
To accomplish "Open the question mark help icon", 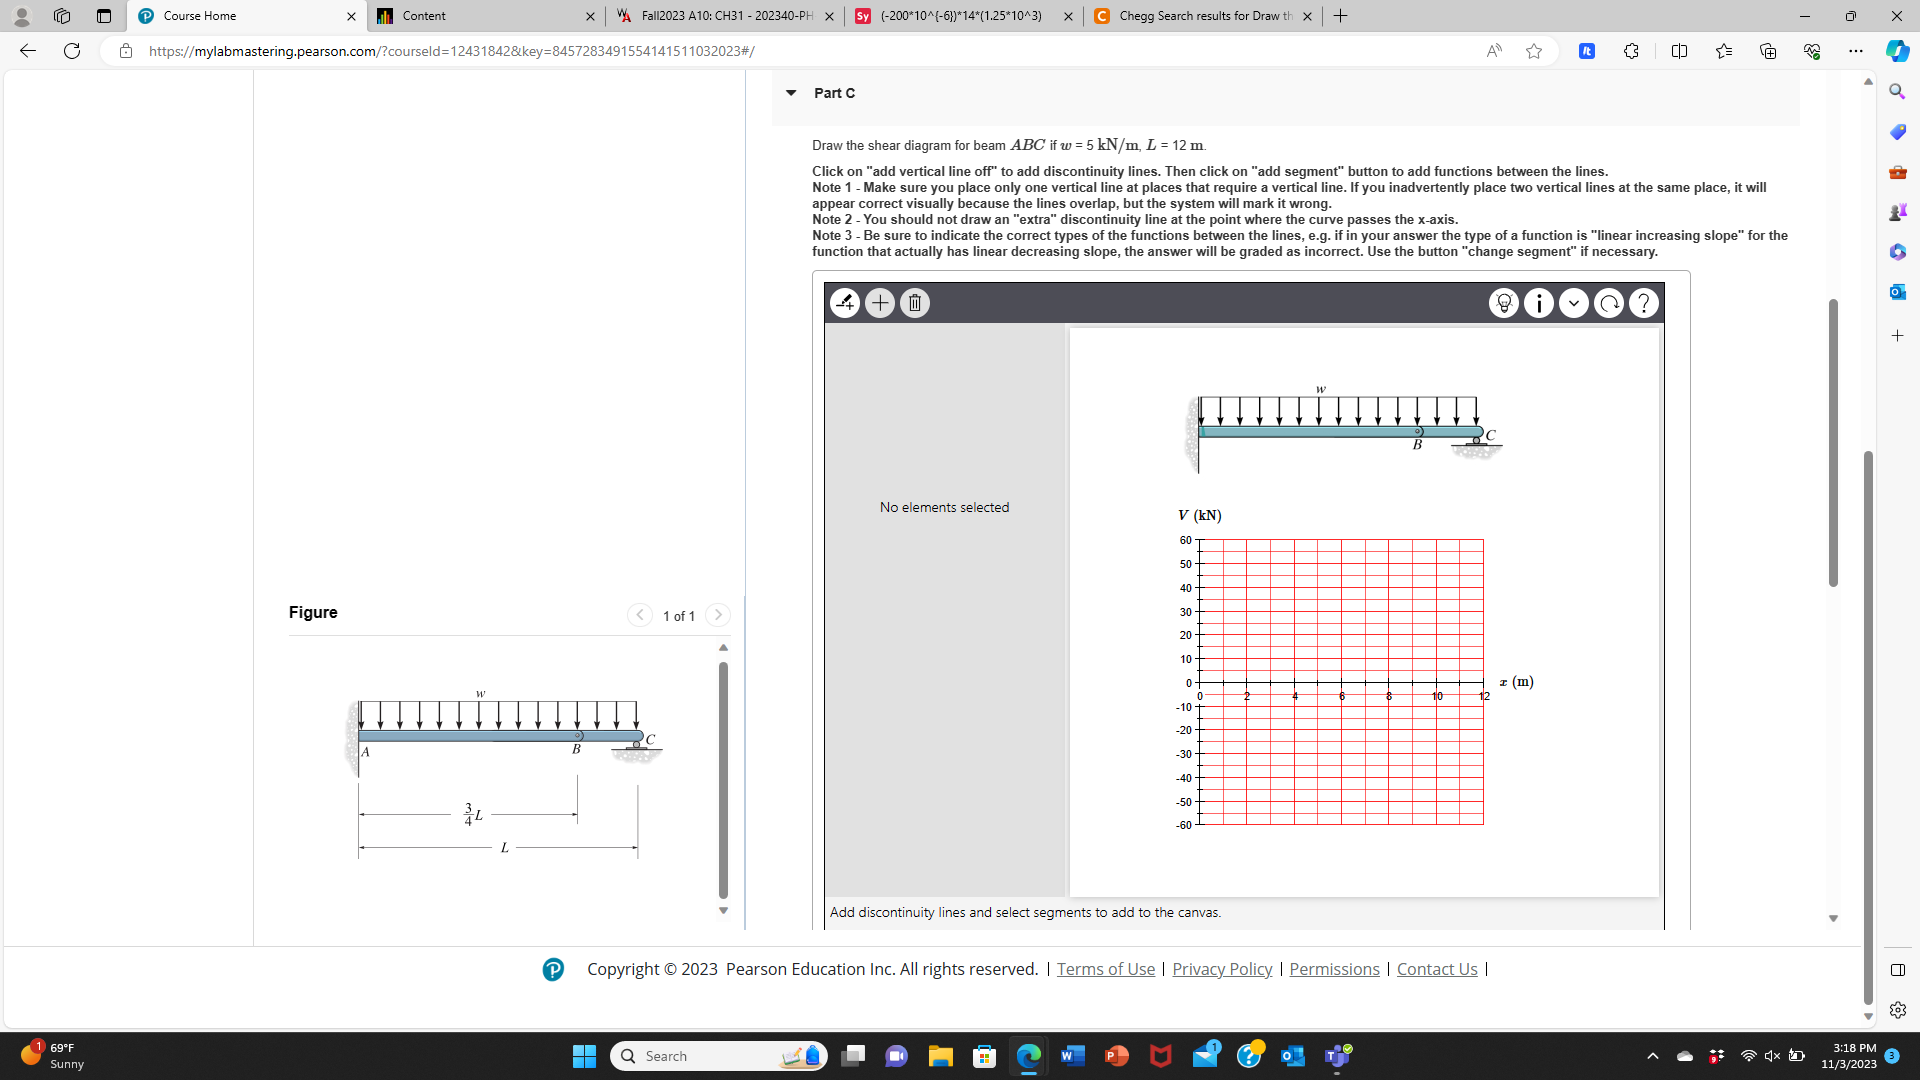I will (x=1643, y=303).
